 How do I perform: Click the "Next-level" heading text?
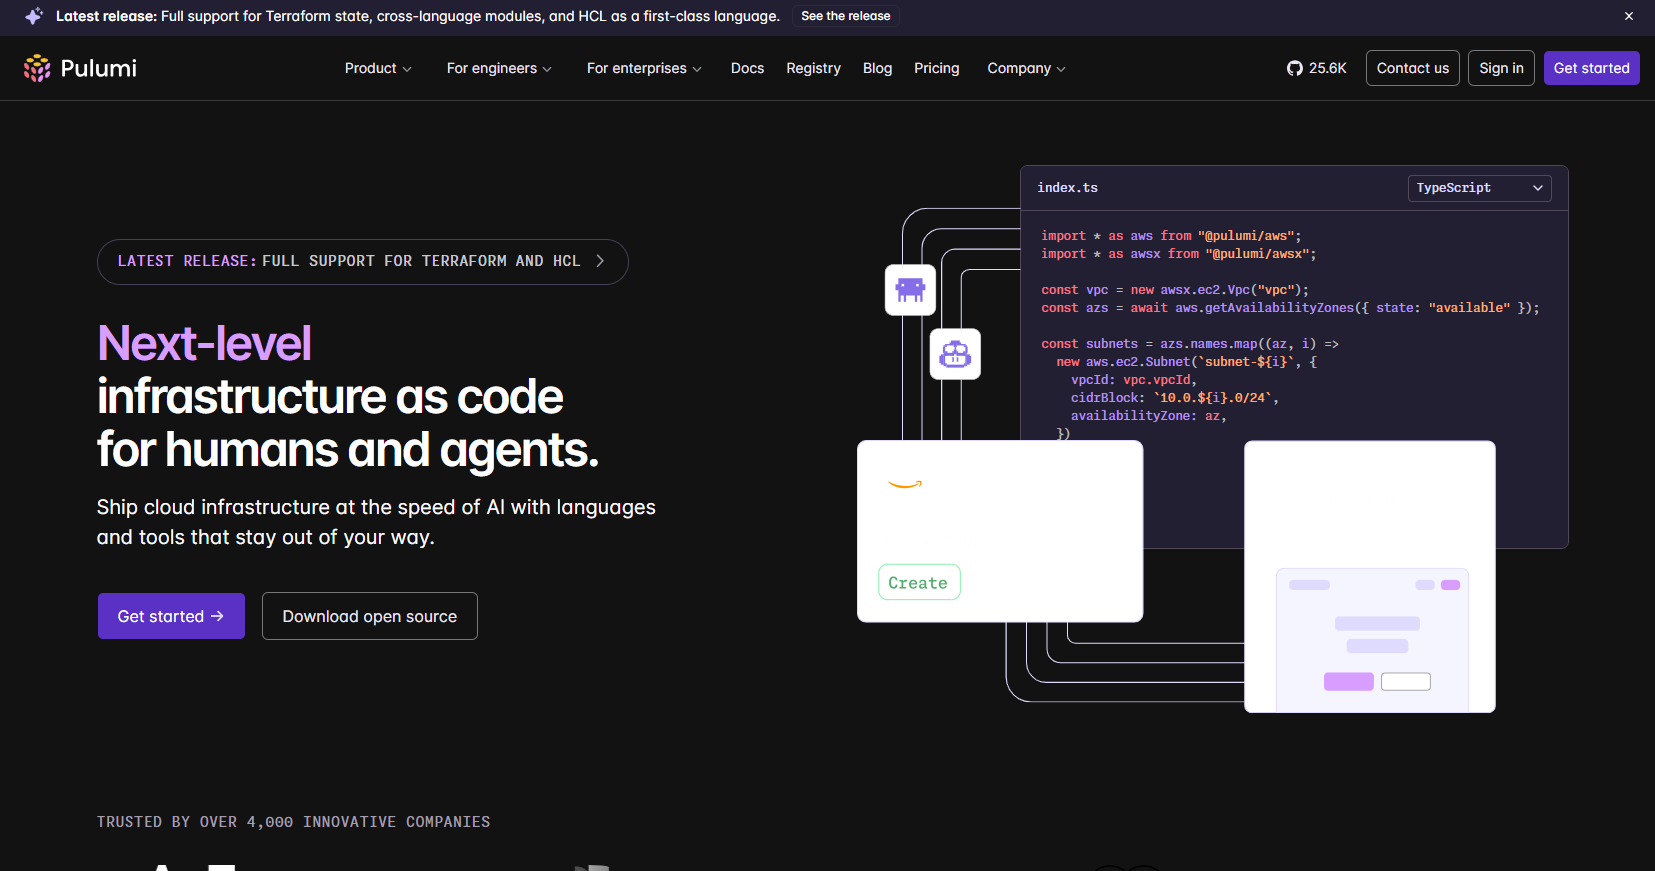pyautogui.click(x=204, y=343)
